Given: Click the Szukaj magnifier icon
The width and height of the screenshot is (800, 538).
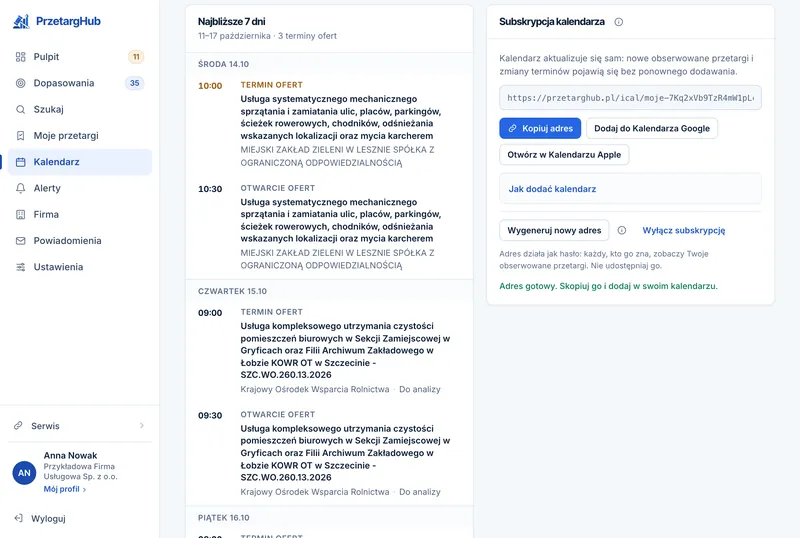Looking at the screenshot, I should pos(20,109).
